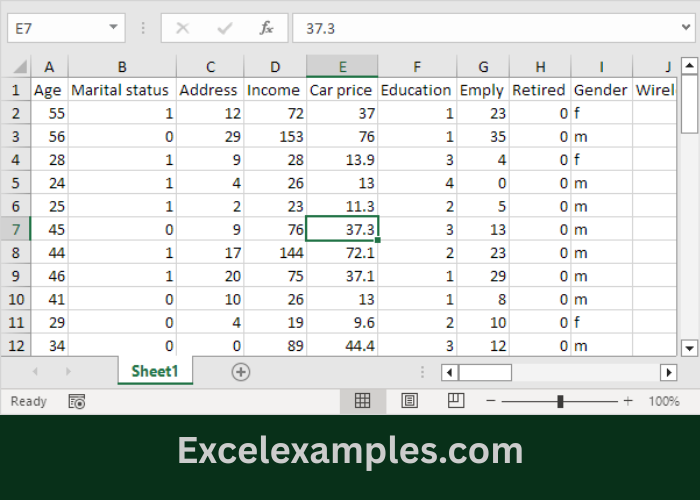The width and height of the screenshot is (700, 500).
Task: Click the formula bar showing 37.3
Action: coord(490,28)
